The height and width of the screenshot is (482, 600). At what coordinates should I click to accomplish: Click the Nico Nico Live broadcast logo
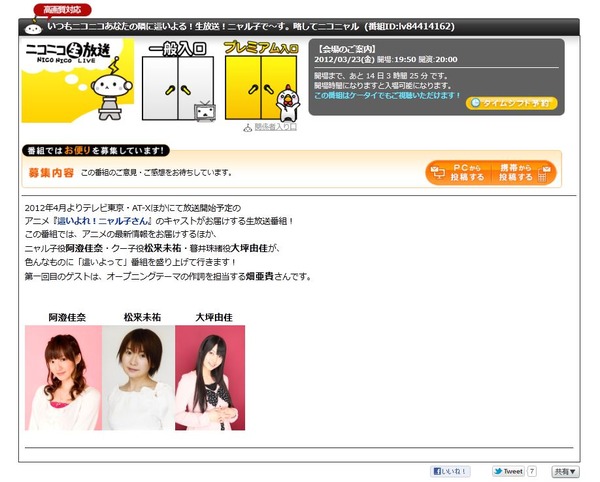[x=78, y=81]
